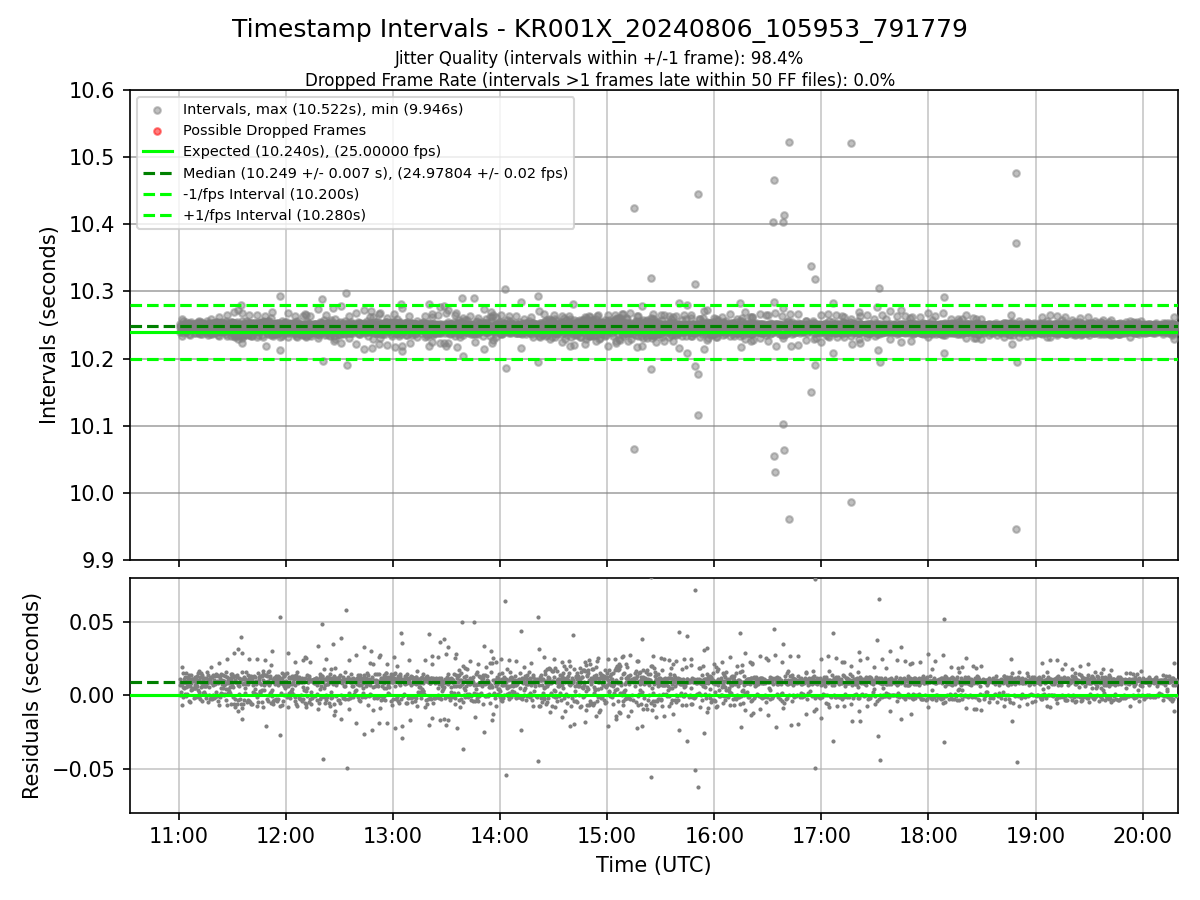Click the 17:00 x-axis tick label
Screen dimensions: 1200x900
pyautogui.click(x=821, y=834)
